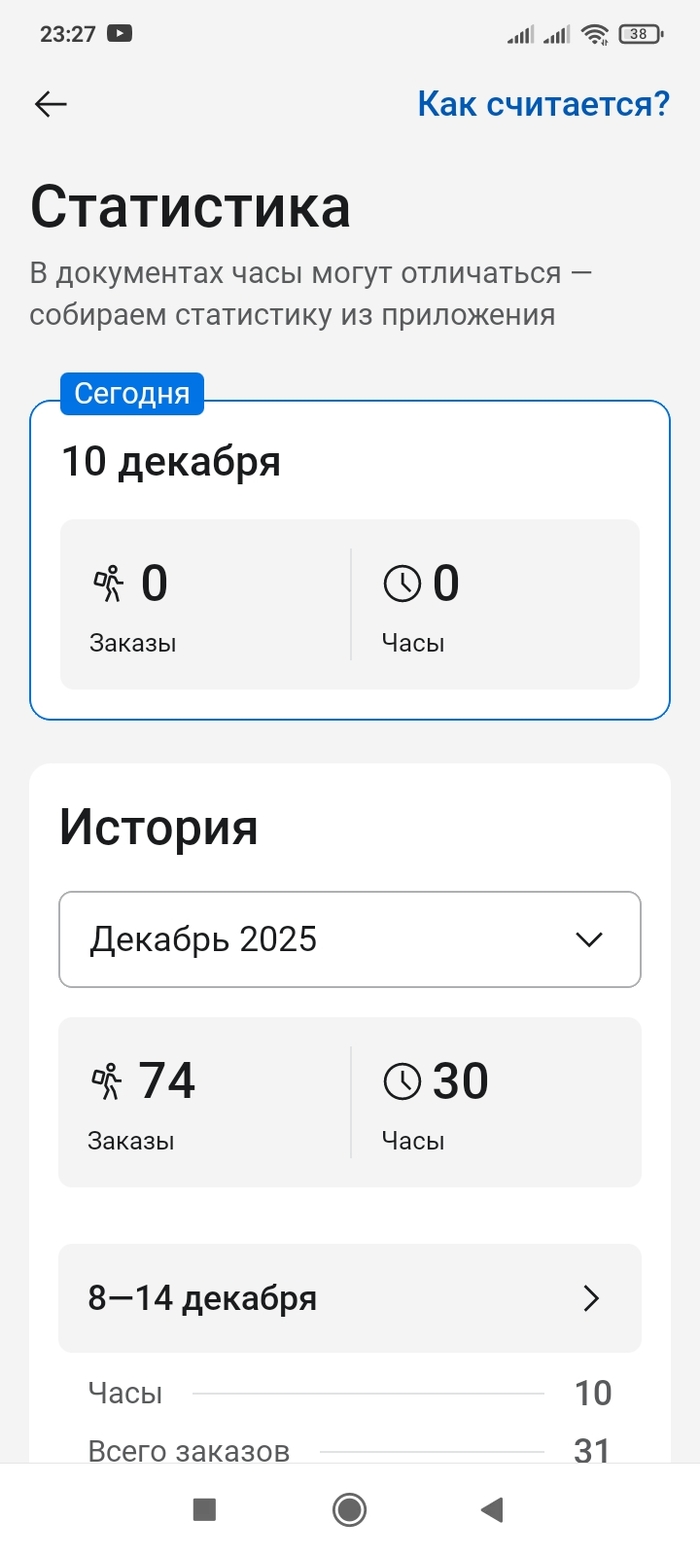Viewport: 700px width, 1556px height.
Task: Expand the month selector chevron arrow
Action: click(x=590, y=939)
